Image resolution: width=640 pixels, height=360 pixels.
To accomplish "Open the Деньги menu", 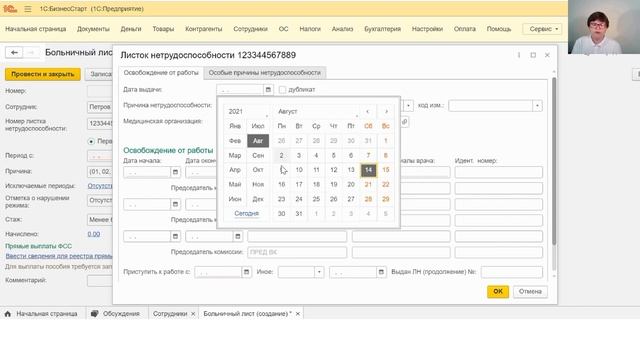I will click(x=131, y=29).
